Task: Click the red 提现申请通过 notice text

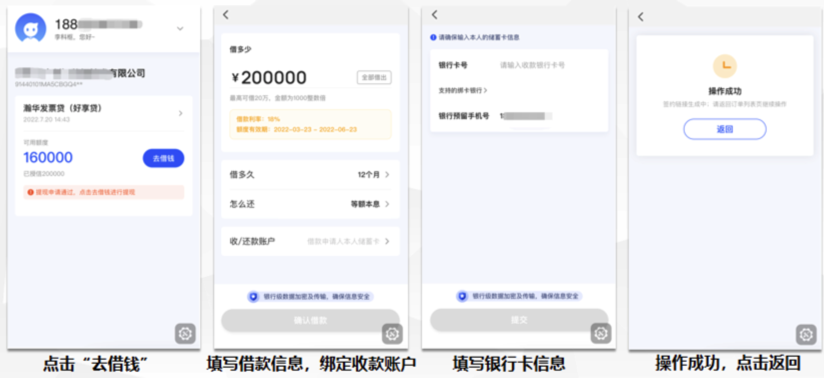Action: tap(85, 192)
